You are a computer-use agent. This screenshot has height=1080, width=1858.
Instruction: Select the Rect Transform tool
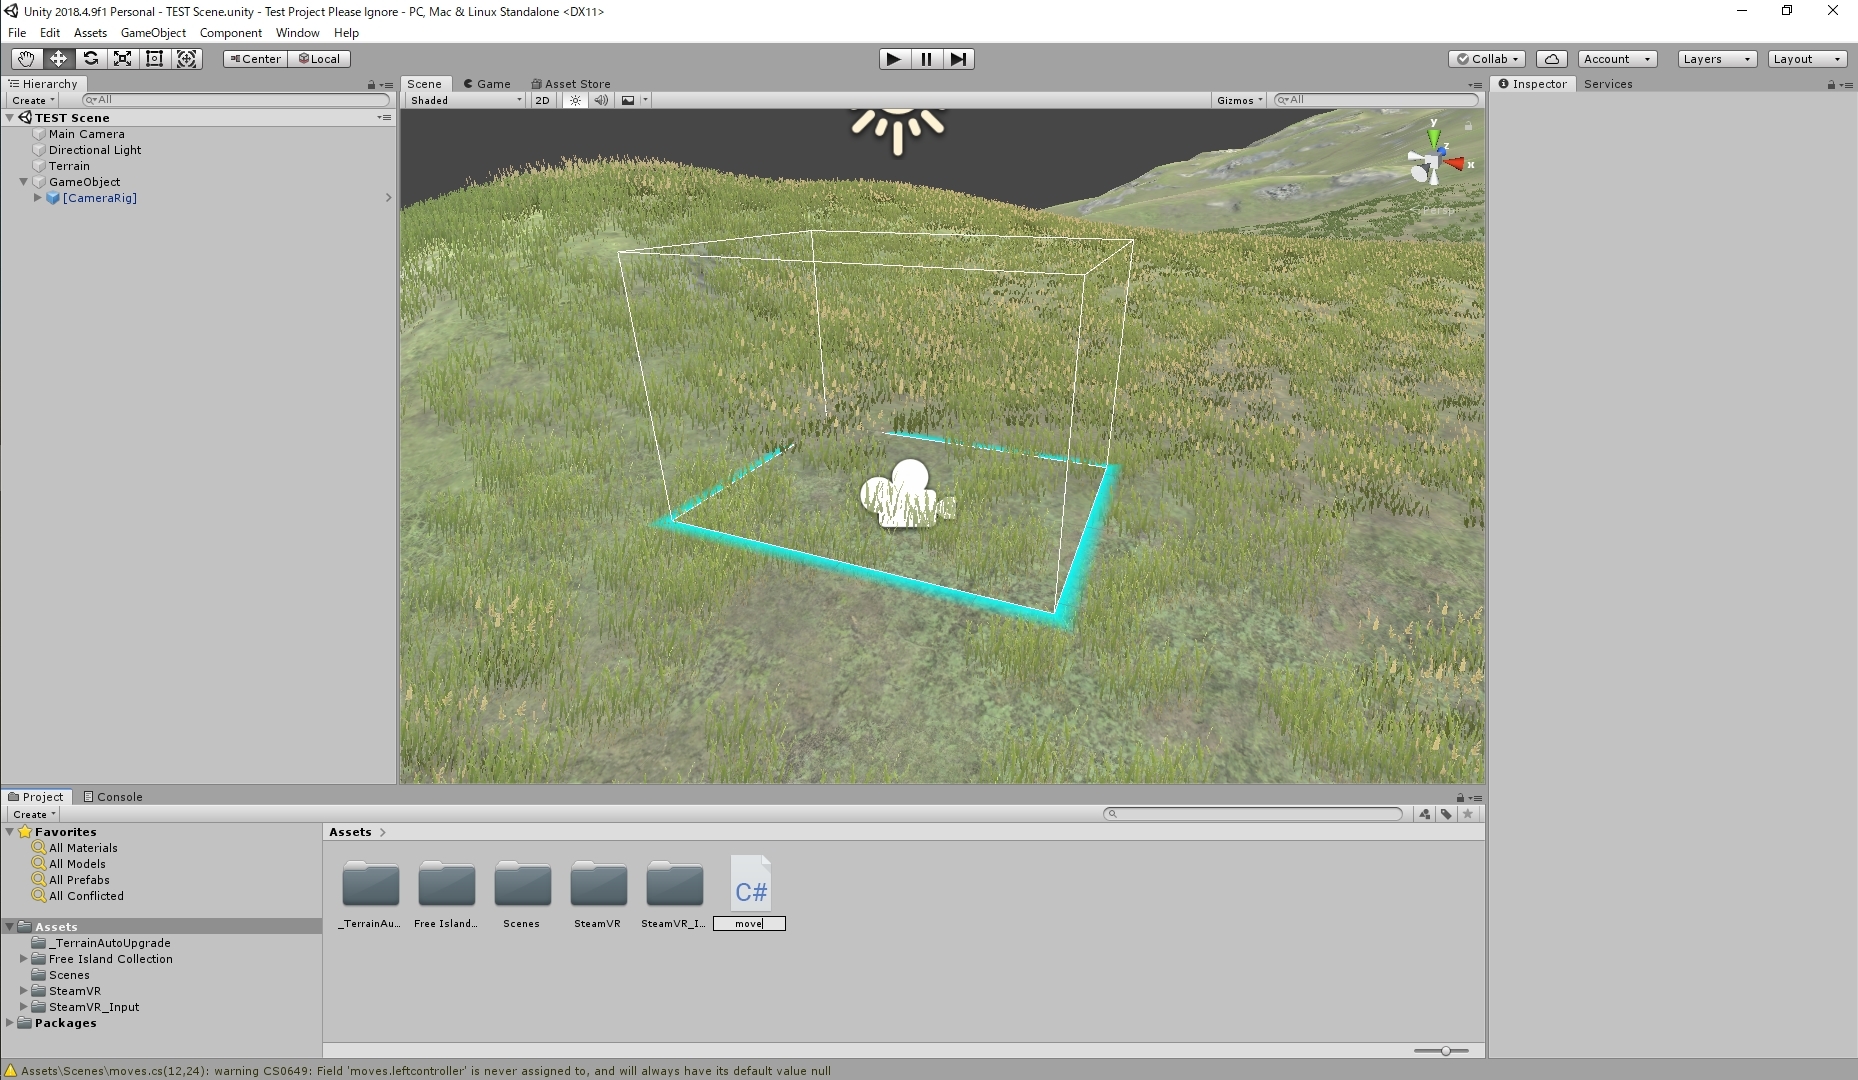[x=154, y=59]
